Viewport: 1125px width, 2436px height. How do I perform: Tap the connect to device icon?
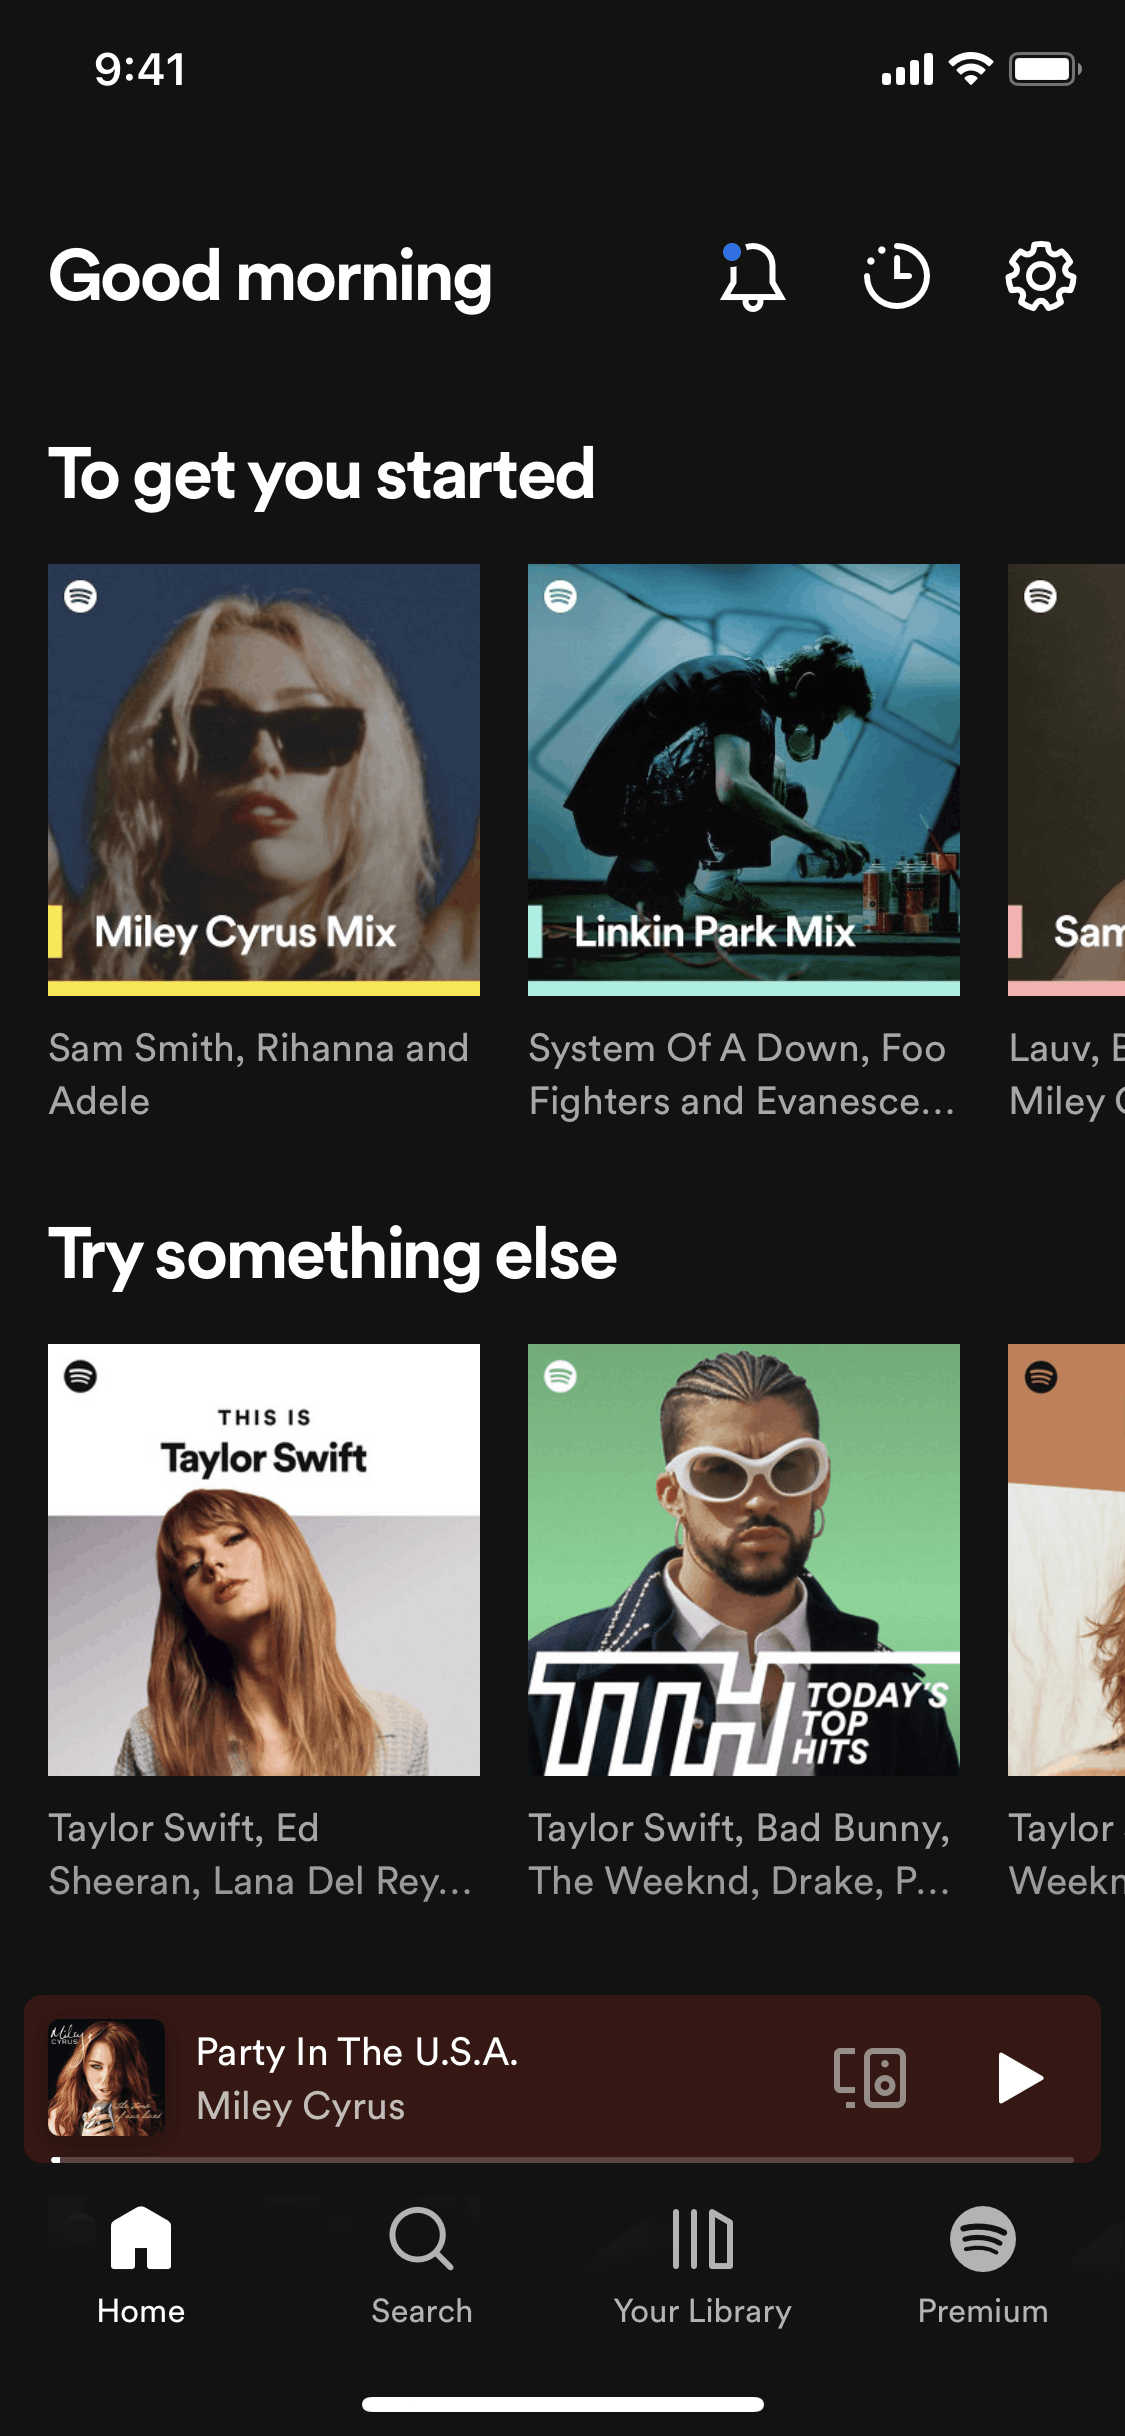pos(870,2078)
